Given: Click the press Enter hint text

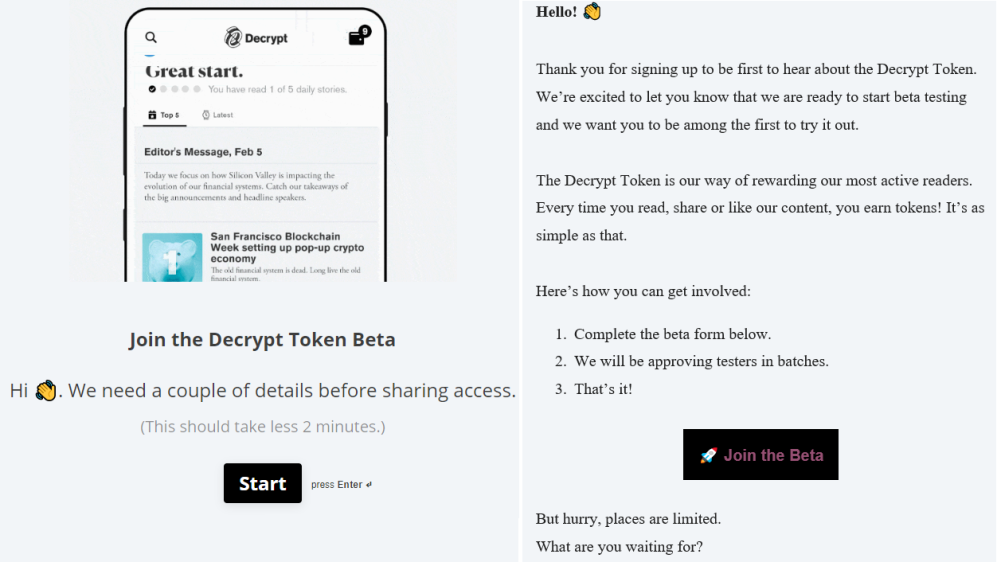Looking at the screenshot, I should [x=341, y=484].
